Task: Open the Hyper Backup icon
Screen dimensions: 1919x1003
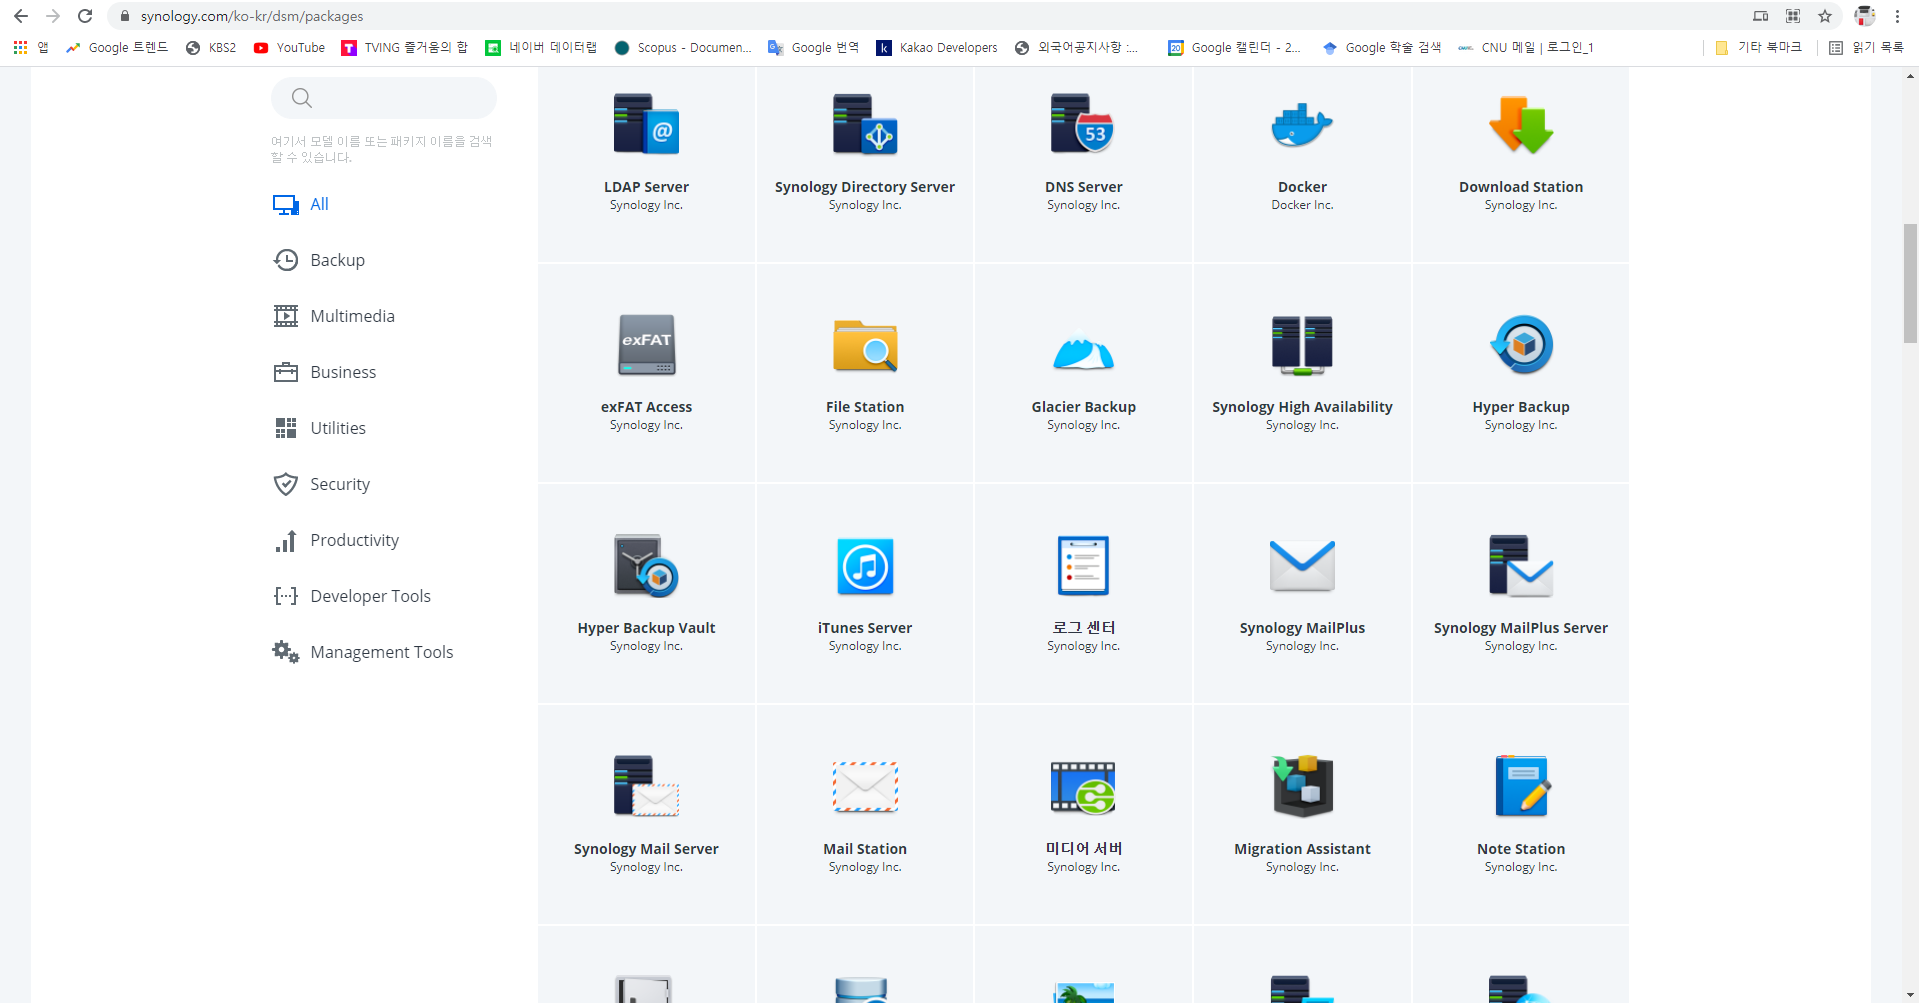Action: [1521, 345]
